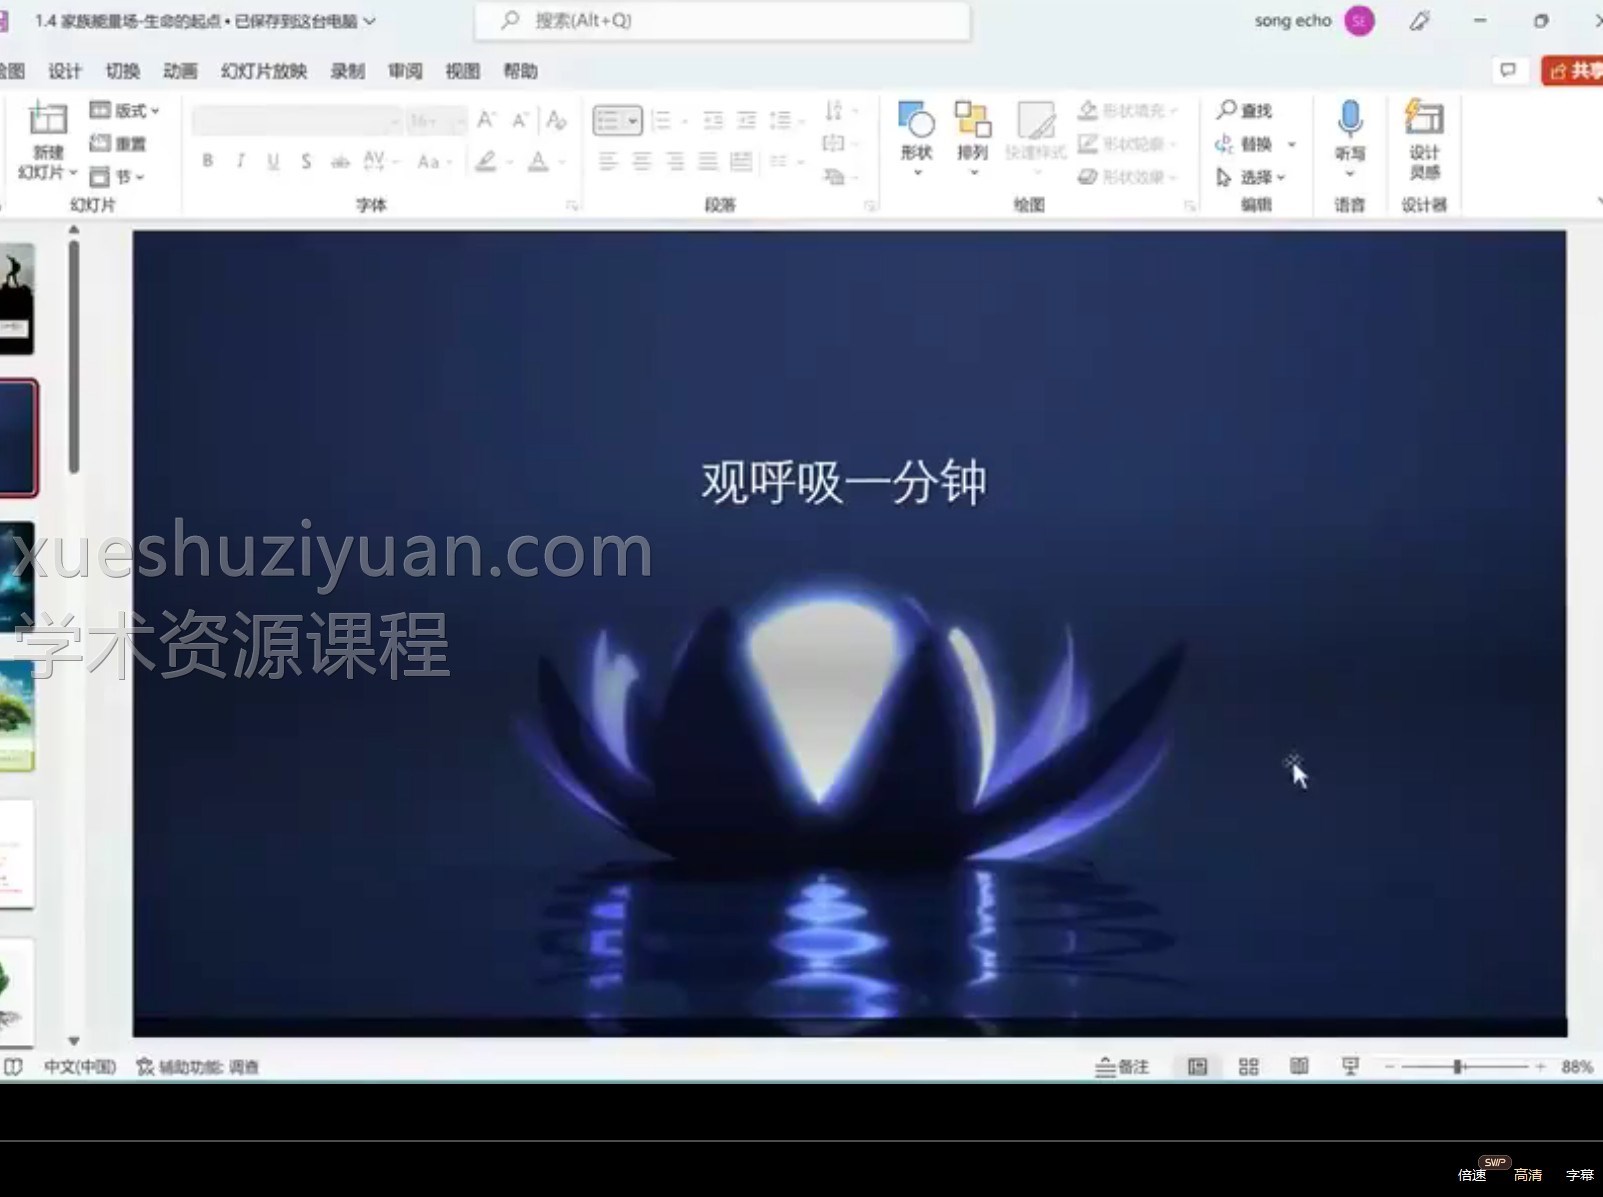
Task: Toggle underline formatting
Action: pos(272,159)
